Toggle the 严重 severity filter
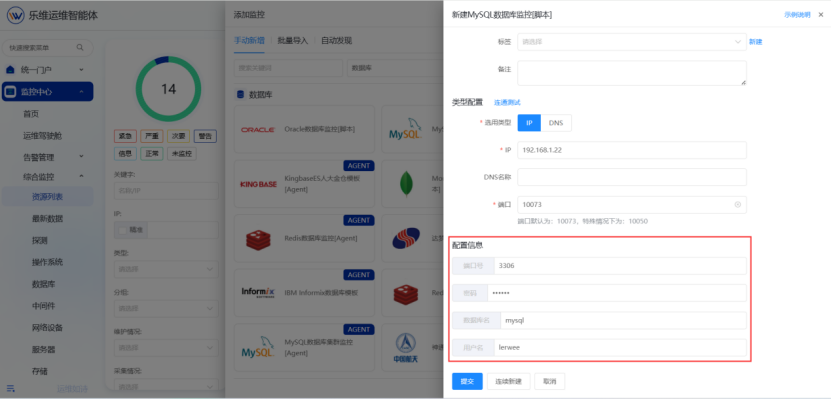 coord(152,136)
